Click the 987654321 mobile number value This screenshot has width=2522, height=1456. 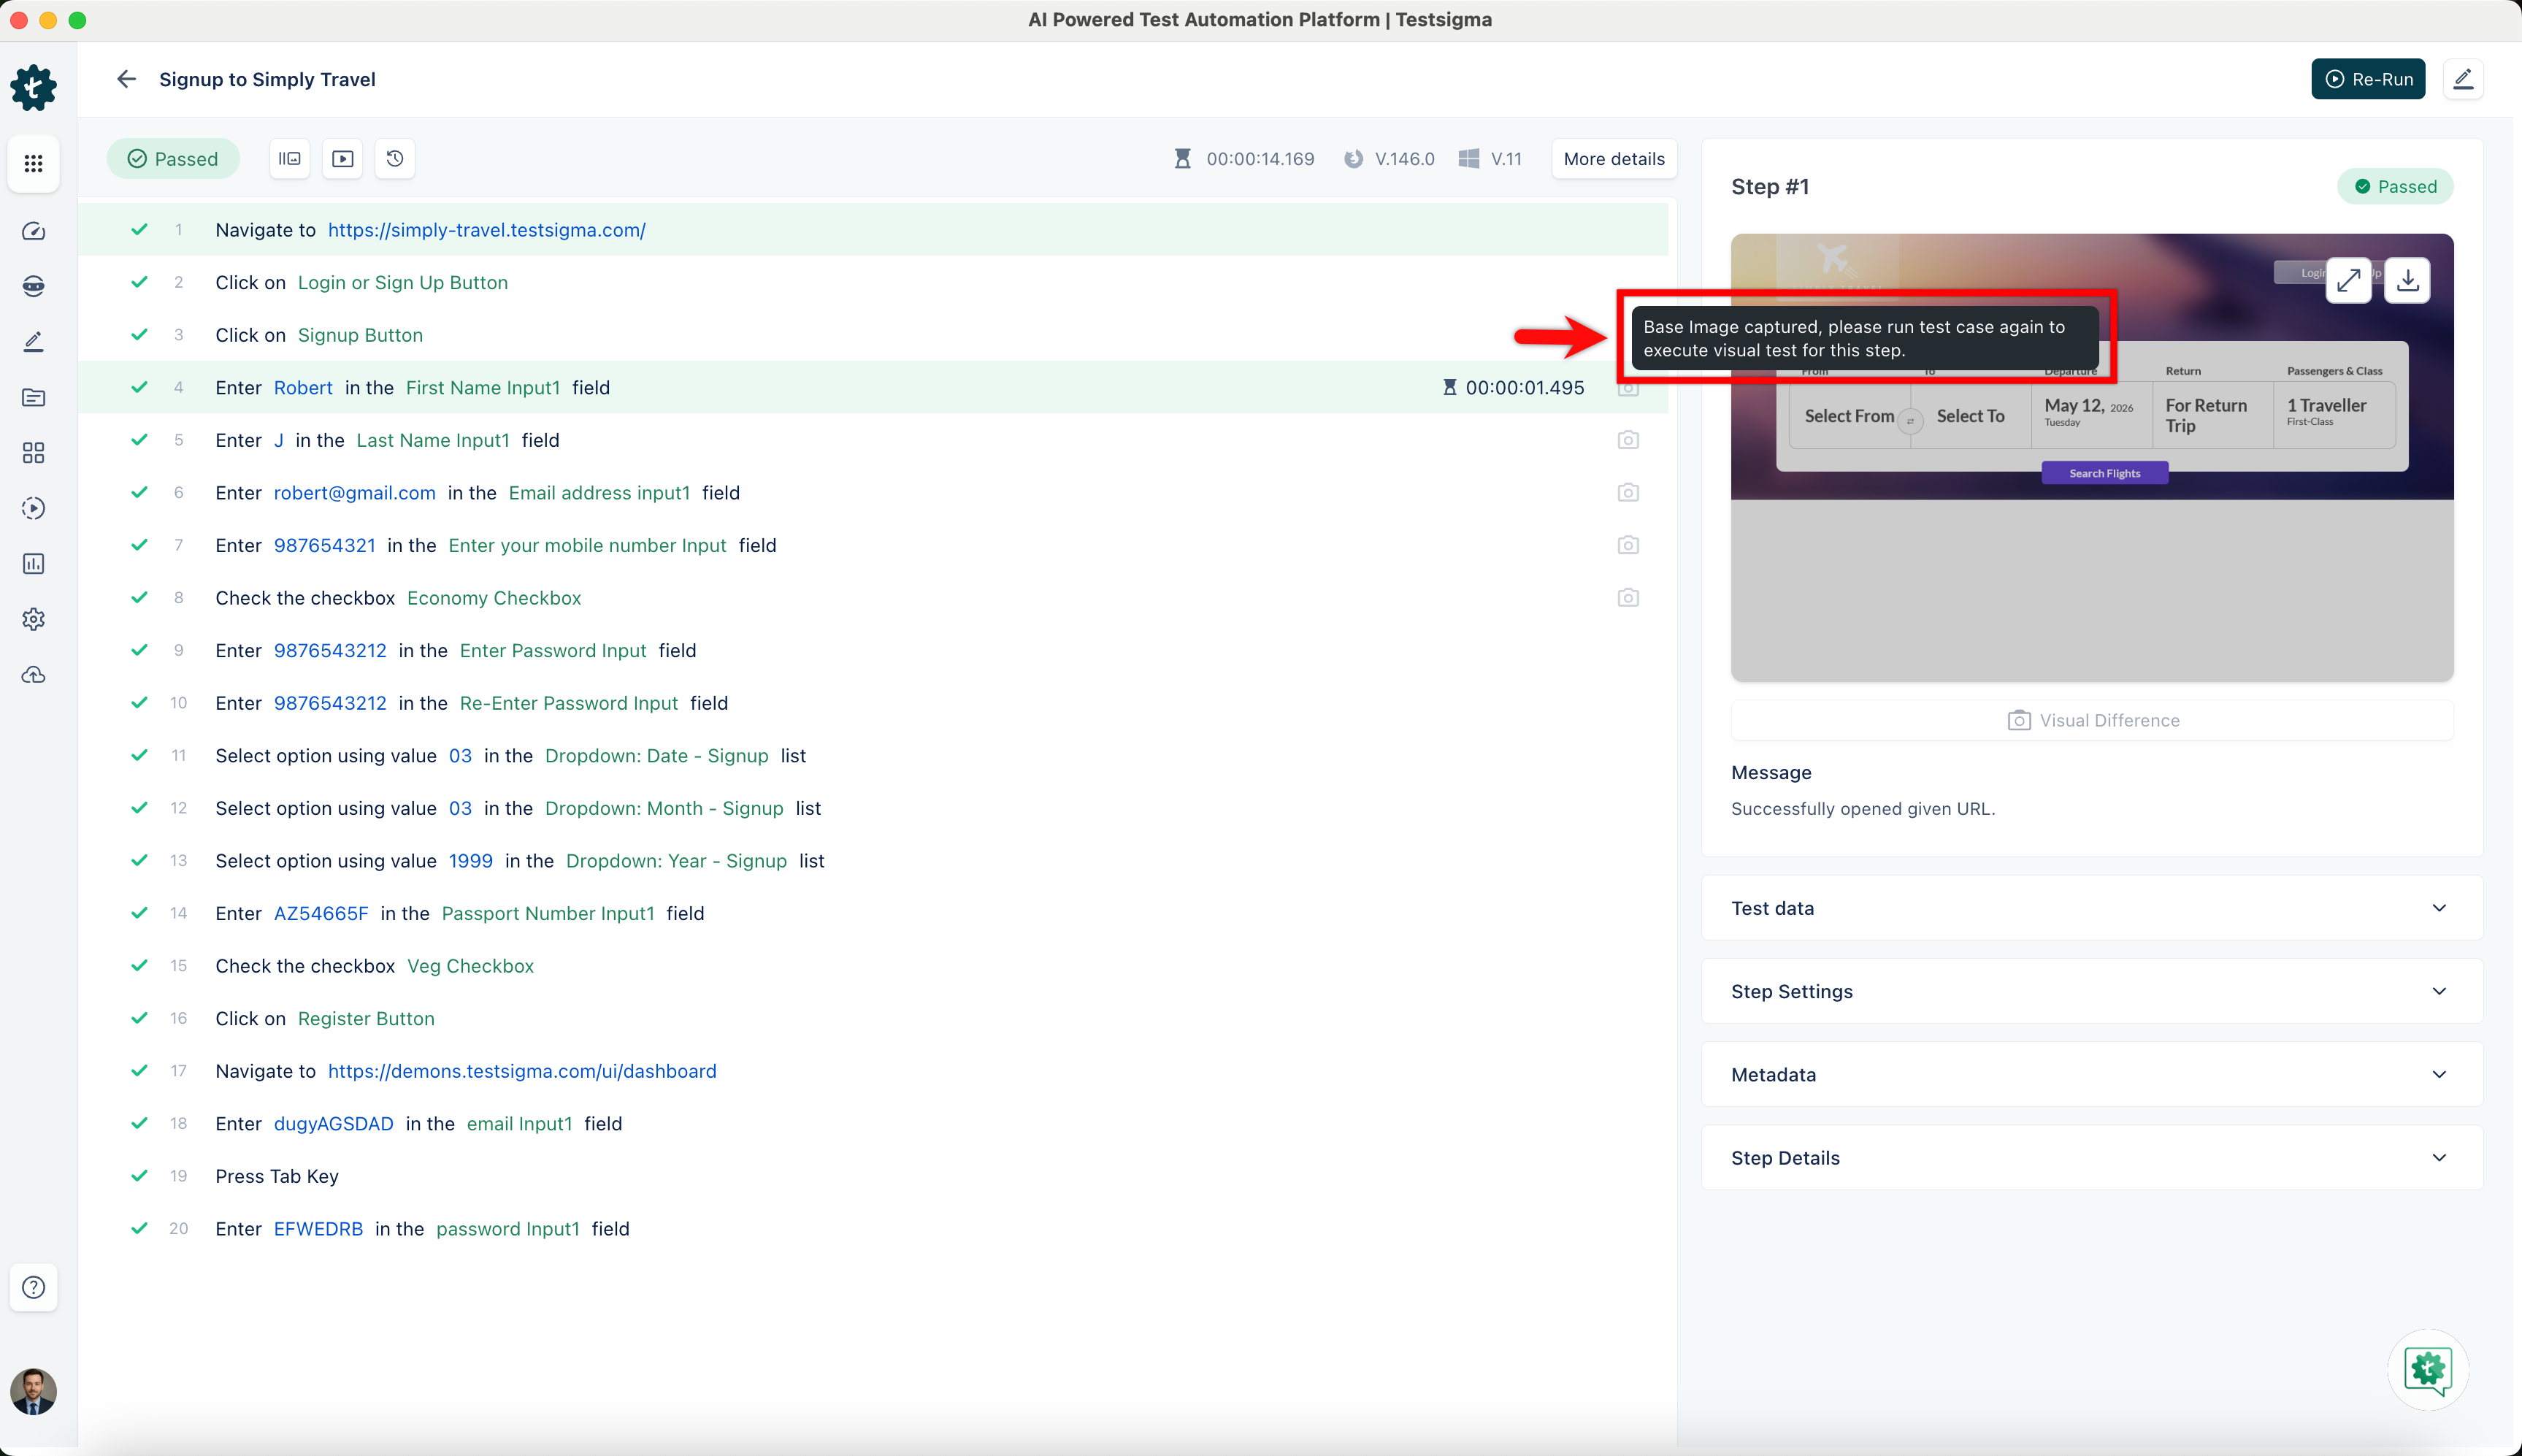point(325,545)
